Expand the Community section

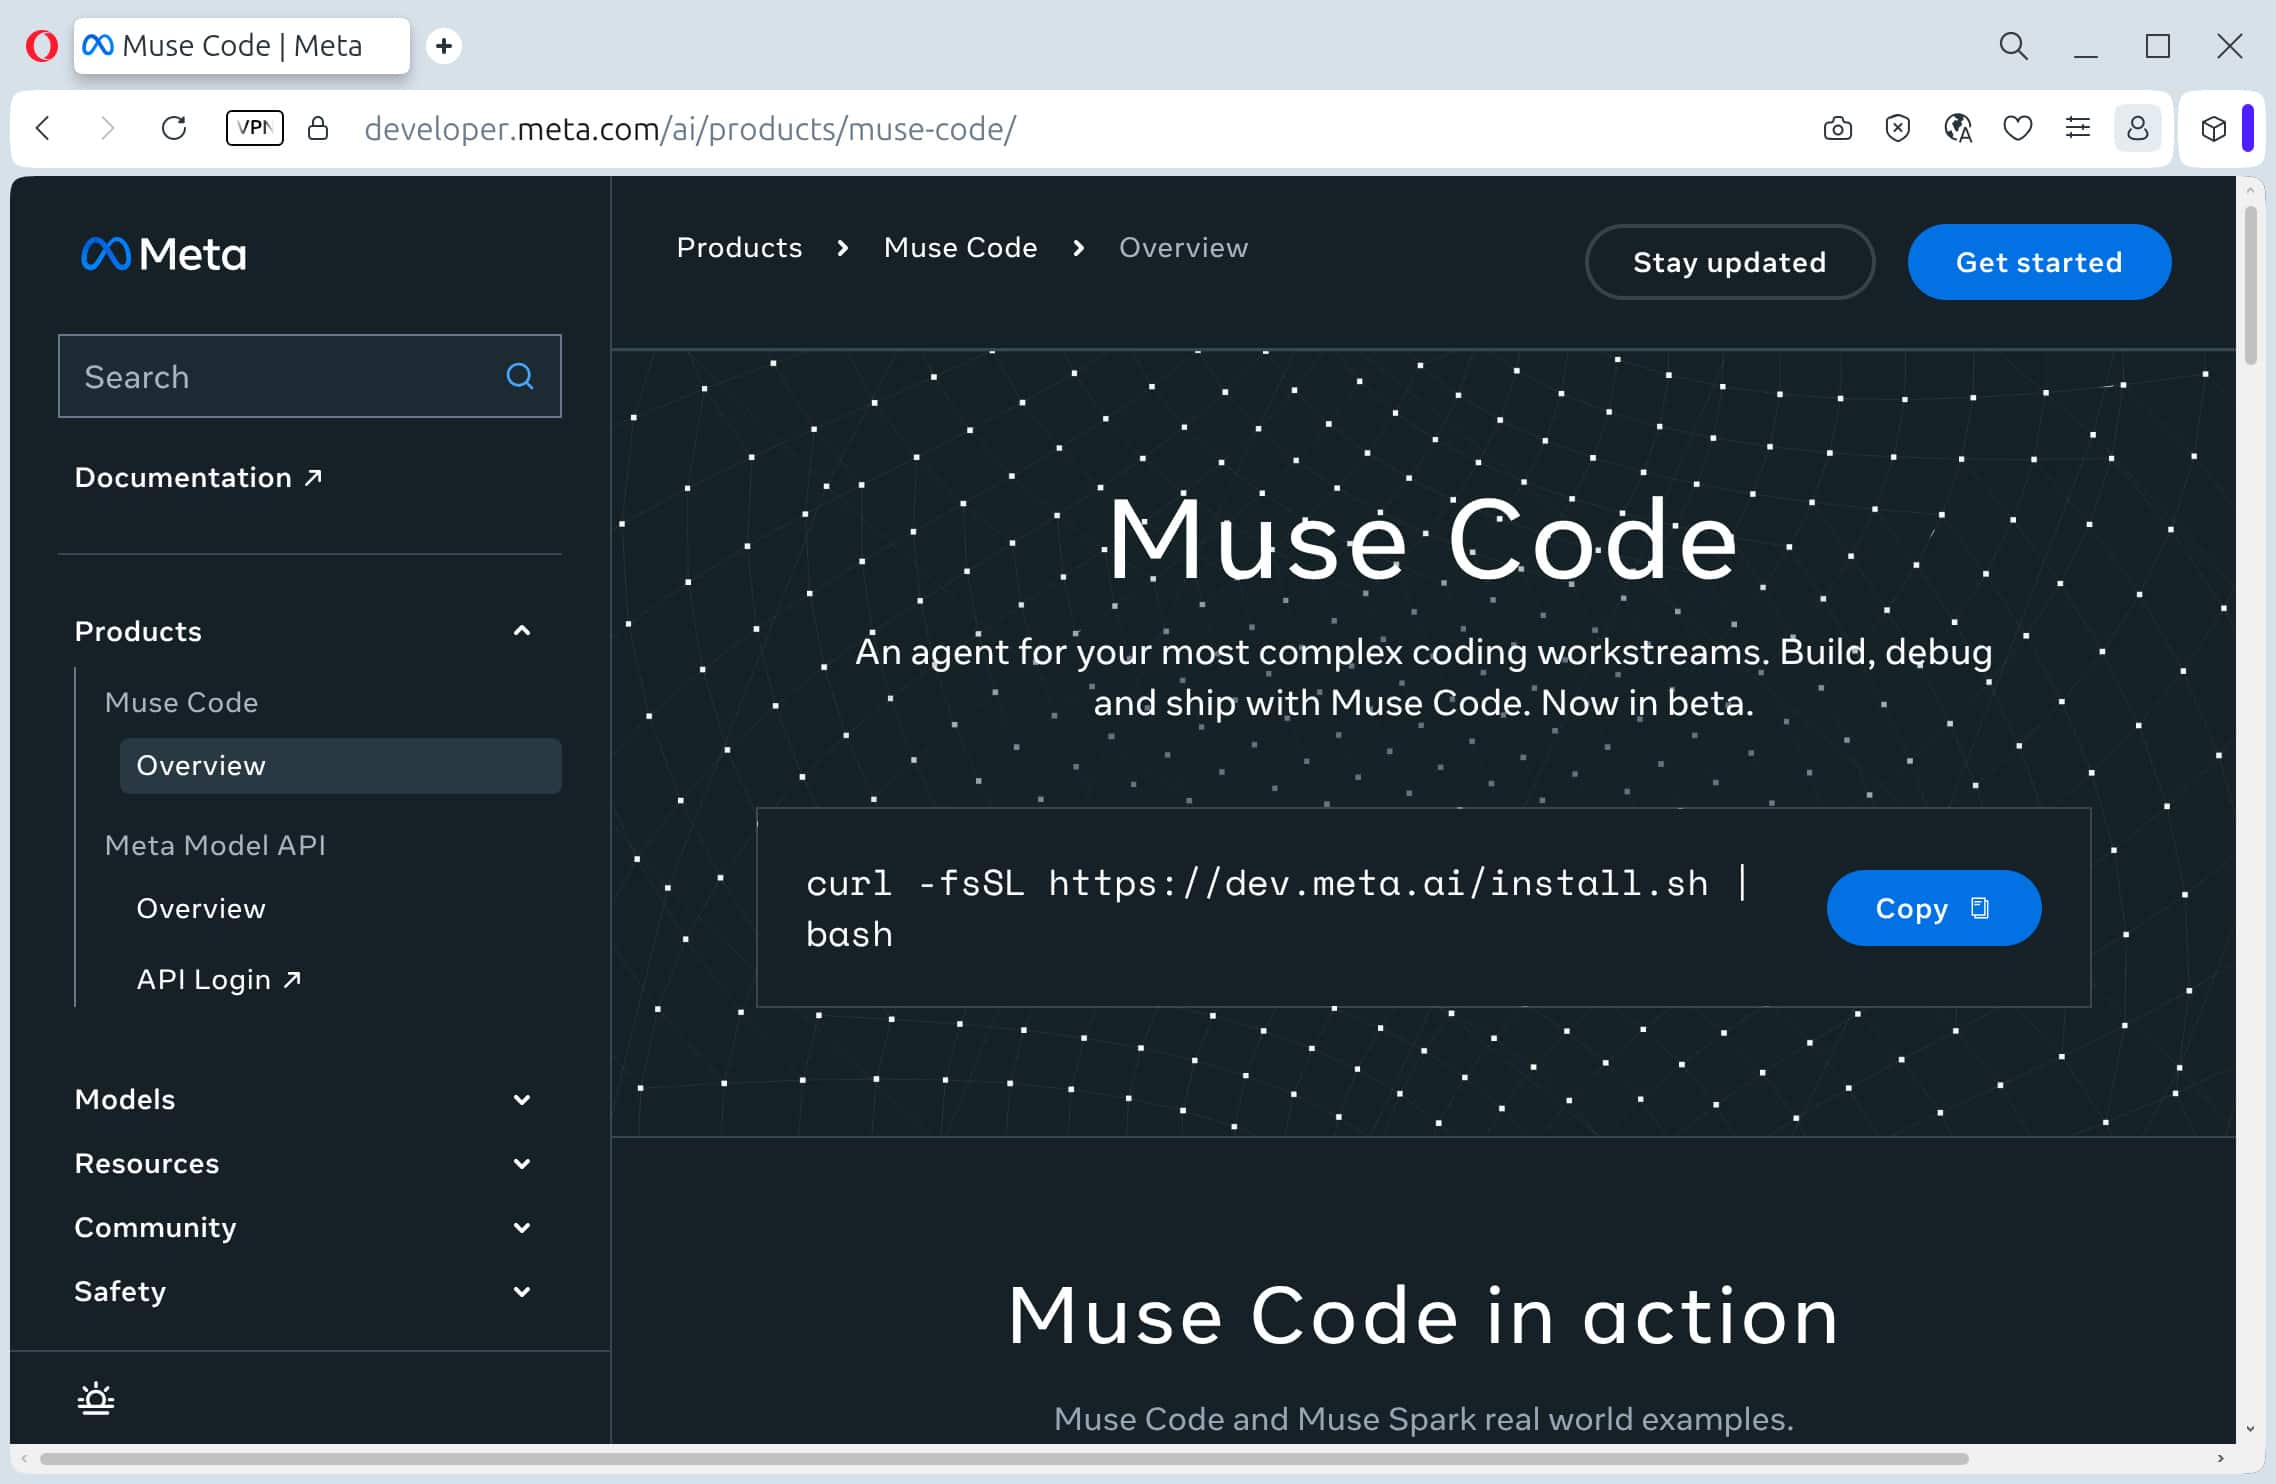[x=304, y=1227]
